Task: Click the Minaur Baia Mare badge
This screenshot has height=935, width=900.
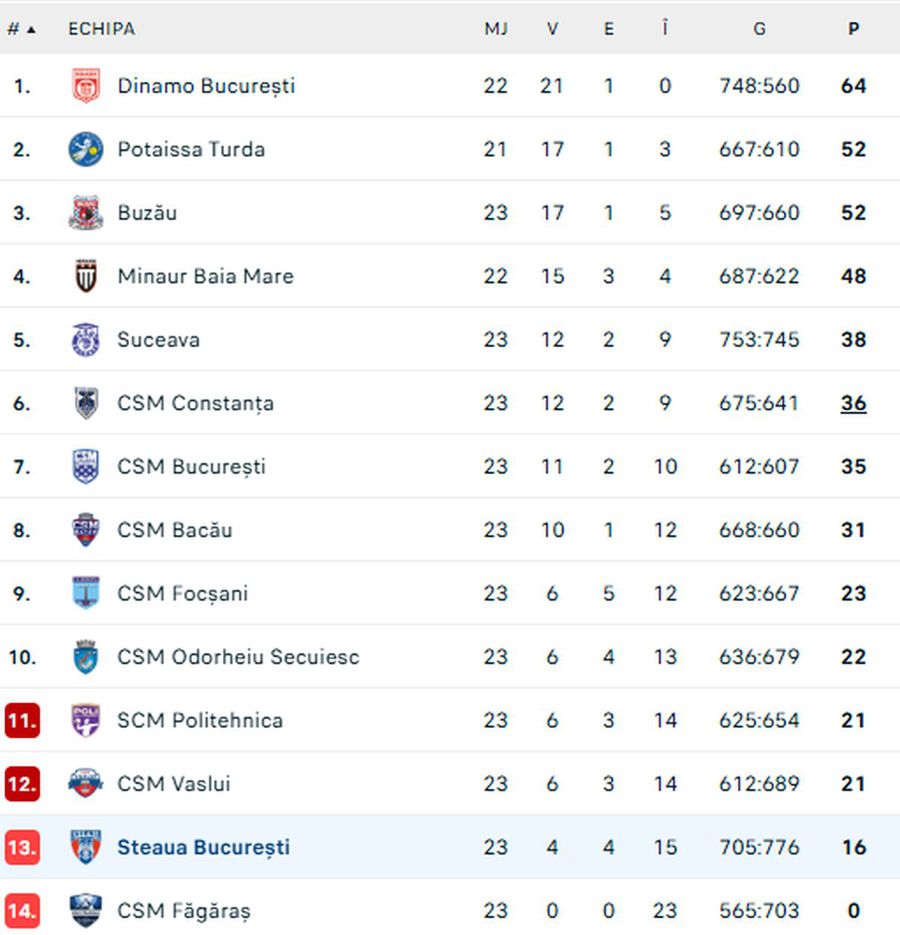Action: coord(87,276)
